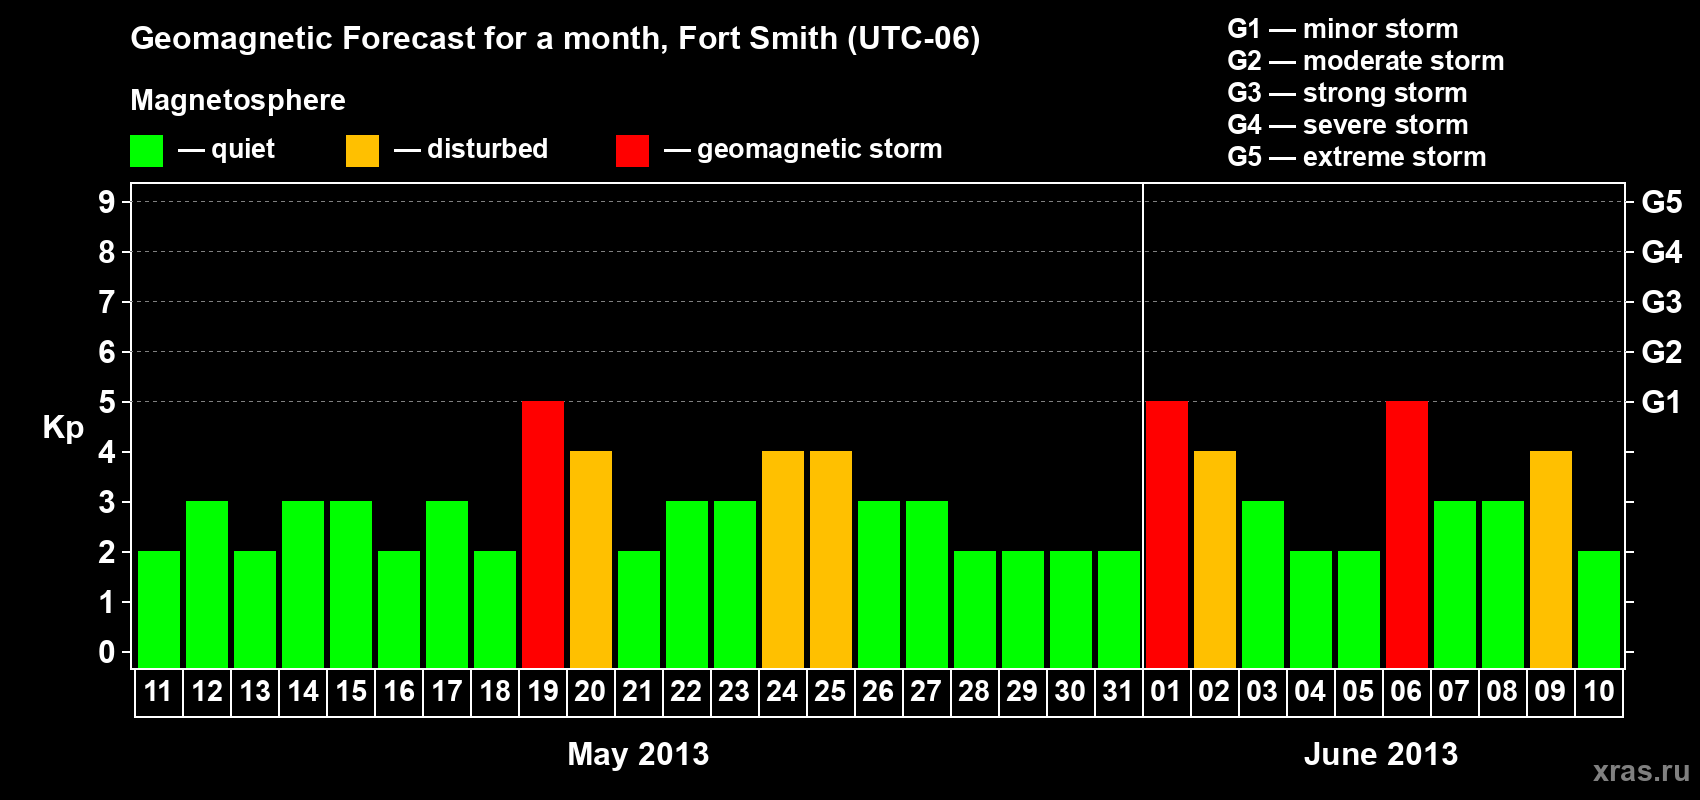Viewport: 1700px width, 800px height.
Task: Click the date label 07
Action: point(1455,692)
